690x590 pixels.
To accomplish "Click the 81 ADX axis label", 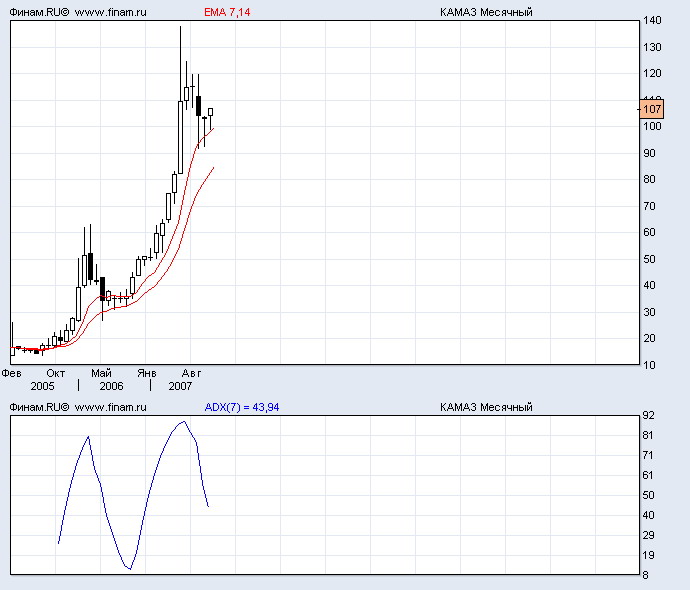I will pyautogui.click(x=649, y=436).
